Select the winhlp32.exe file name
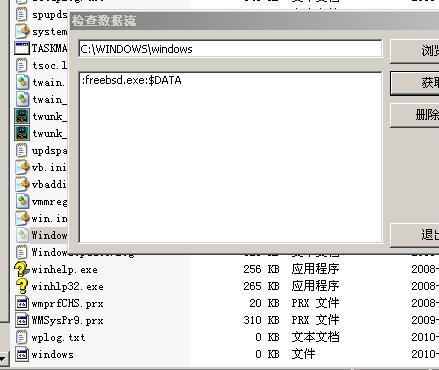 (x=67, y=287)
